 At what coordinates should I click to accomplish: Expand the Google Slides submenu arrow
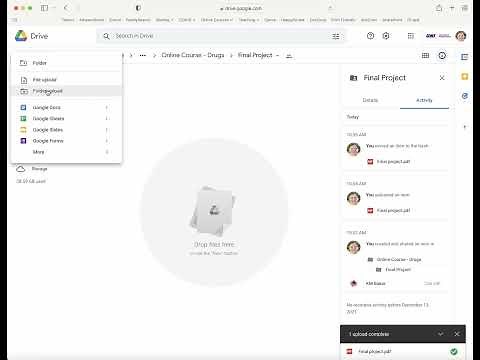coord(107,130)
